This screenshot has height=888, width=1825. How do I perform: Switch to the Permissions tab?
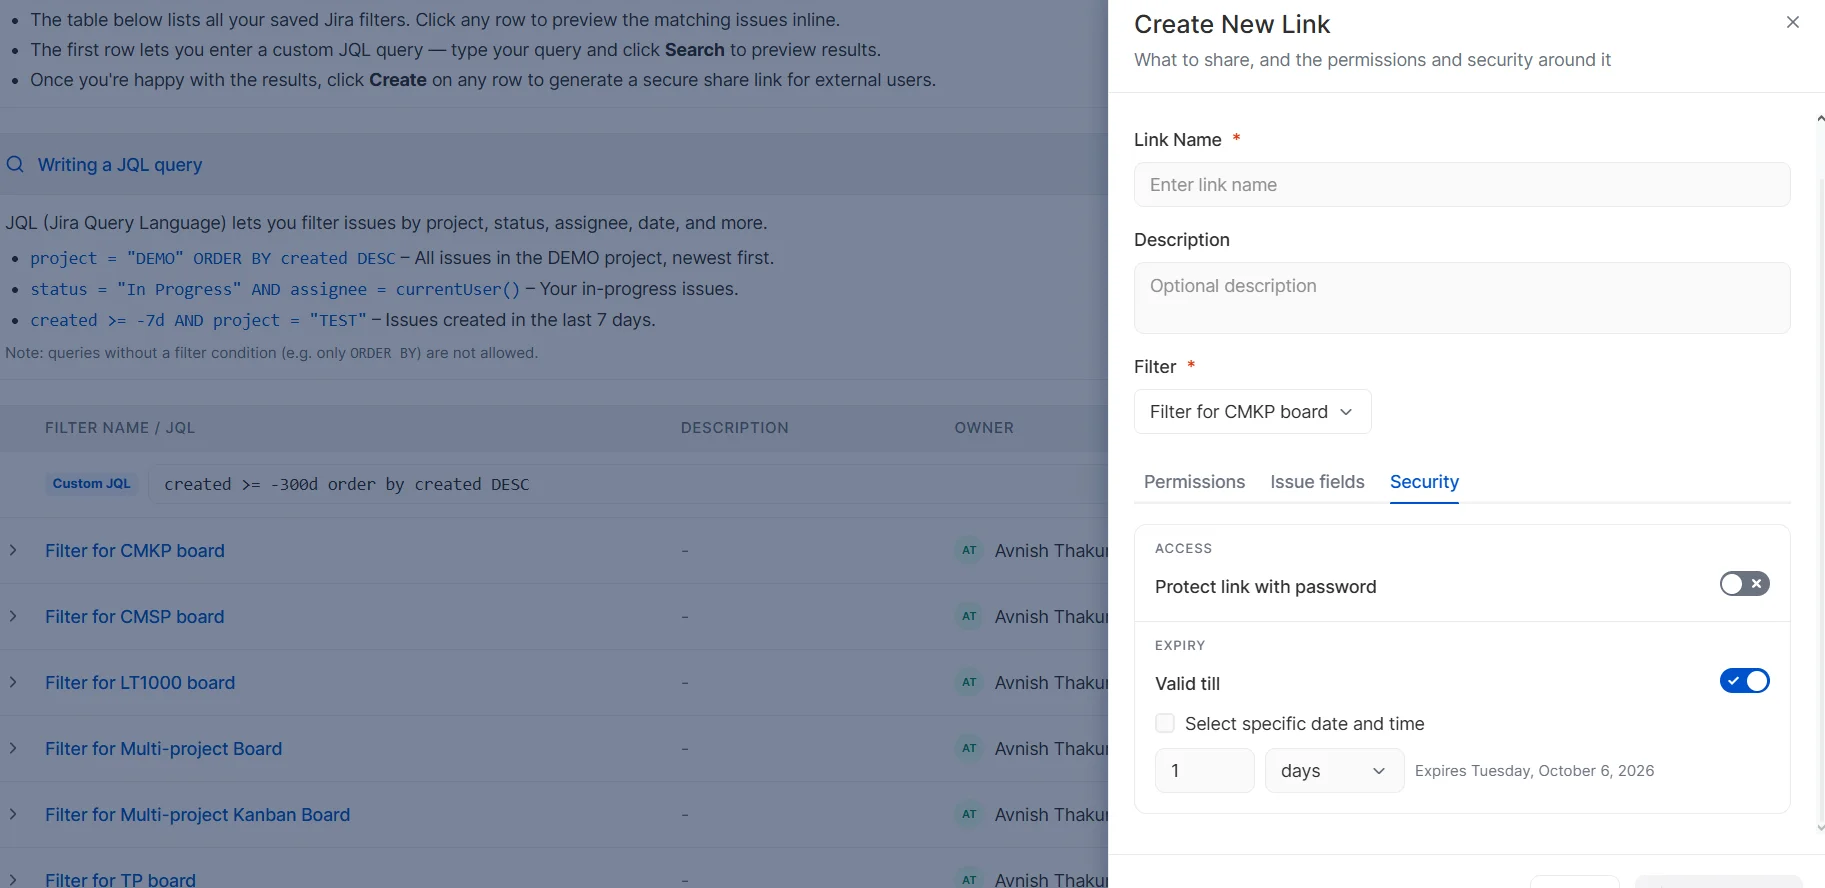pos(1194,482)
